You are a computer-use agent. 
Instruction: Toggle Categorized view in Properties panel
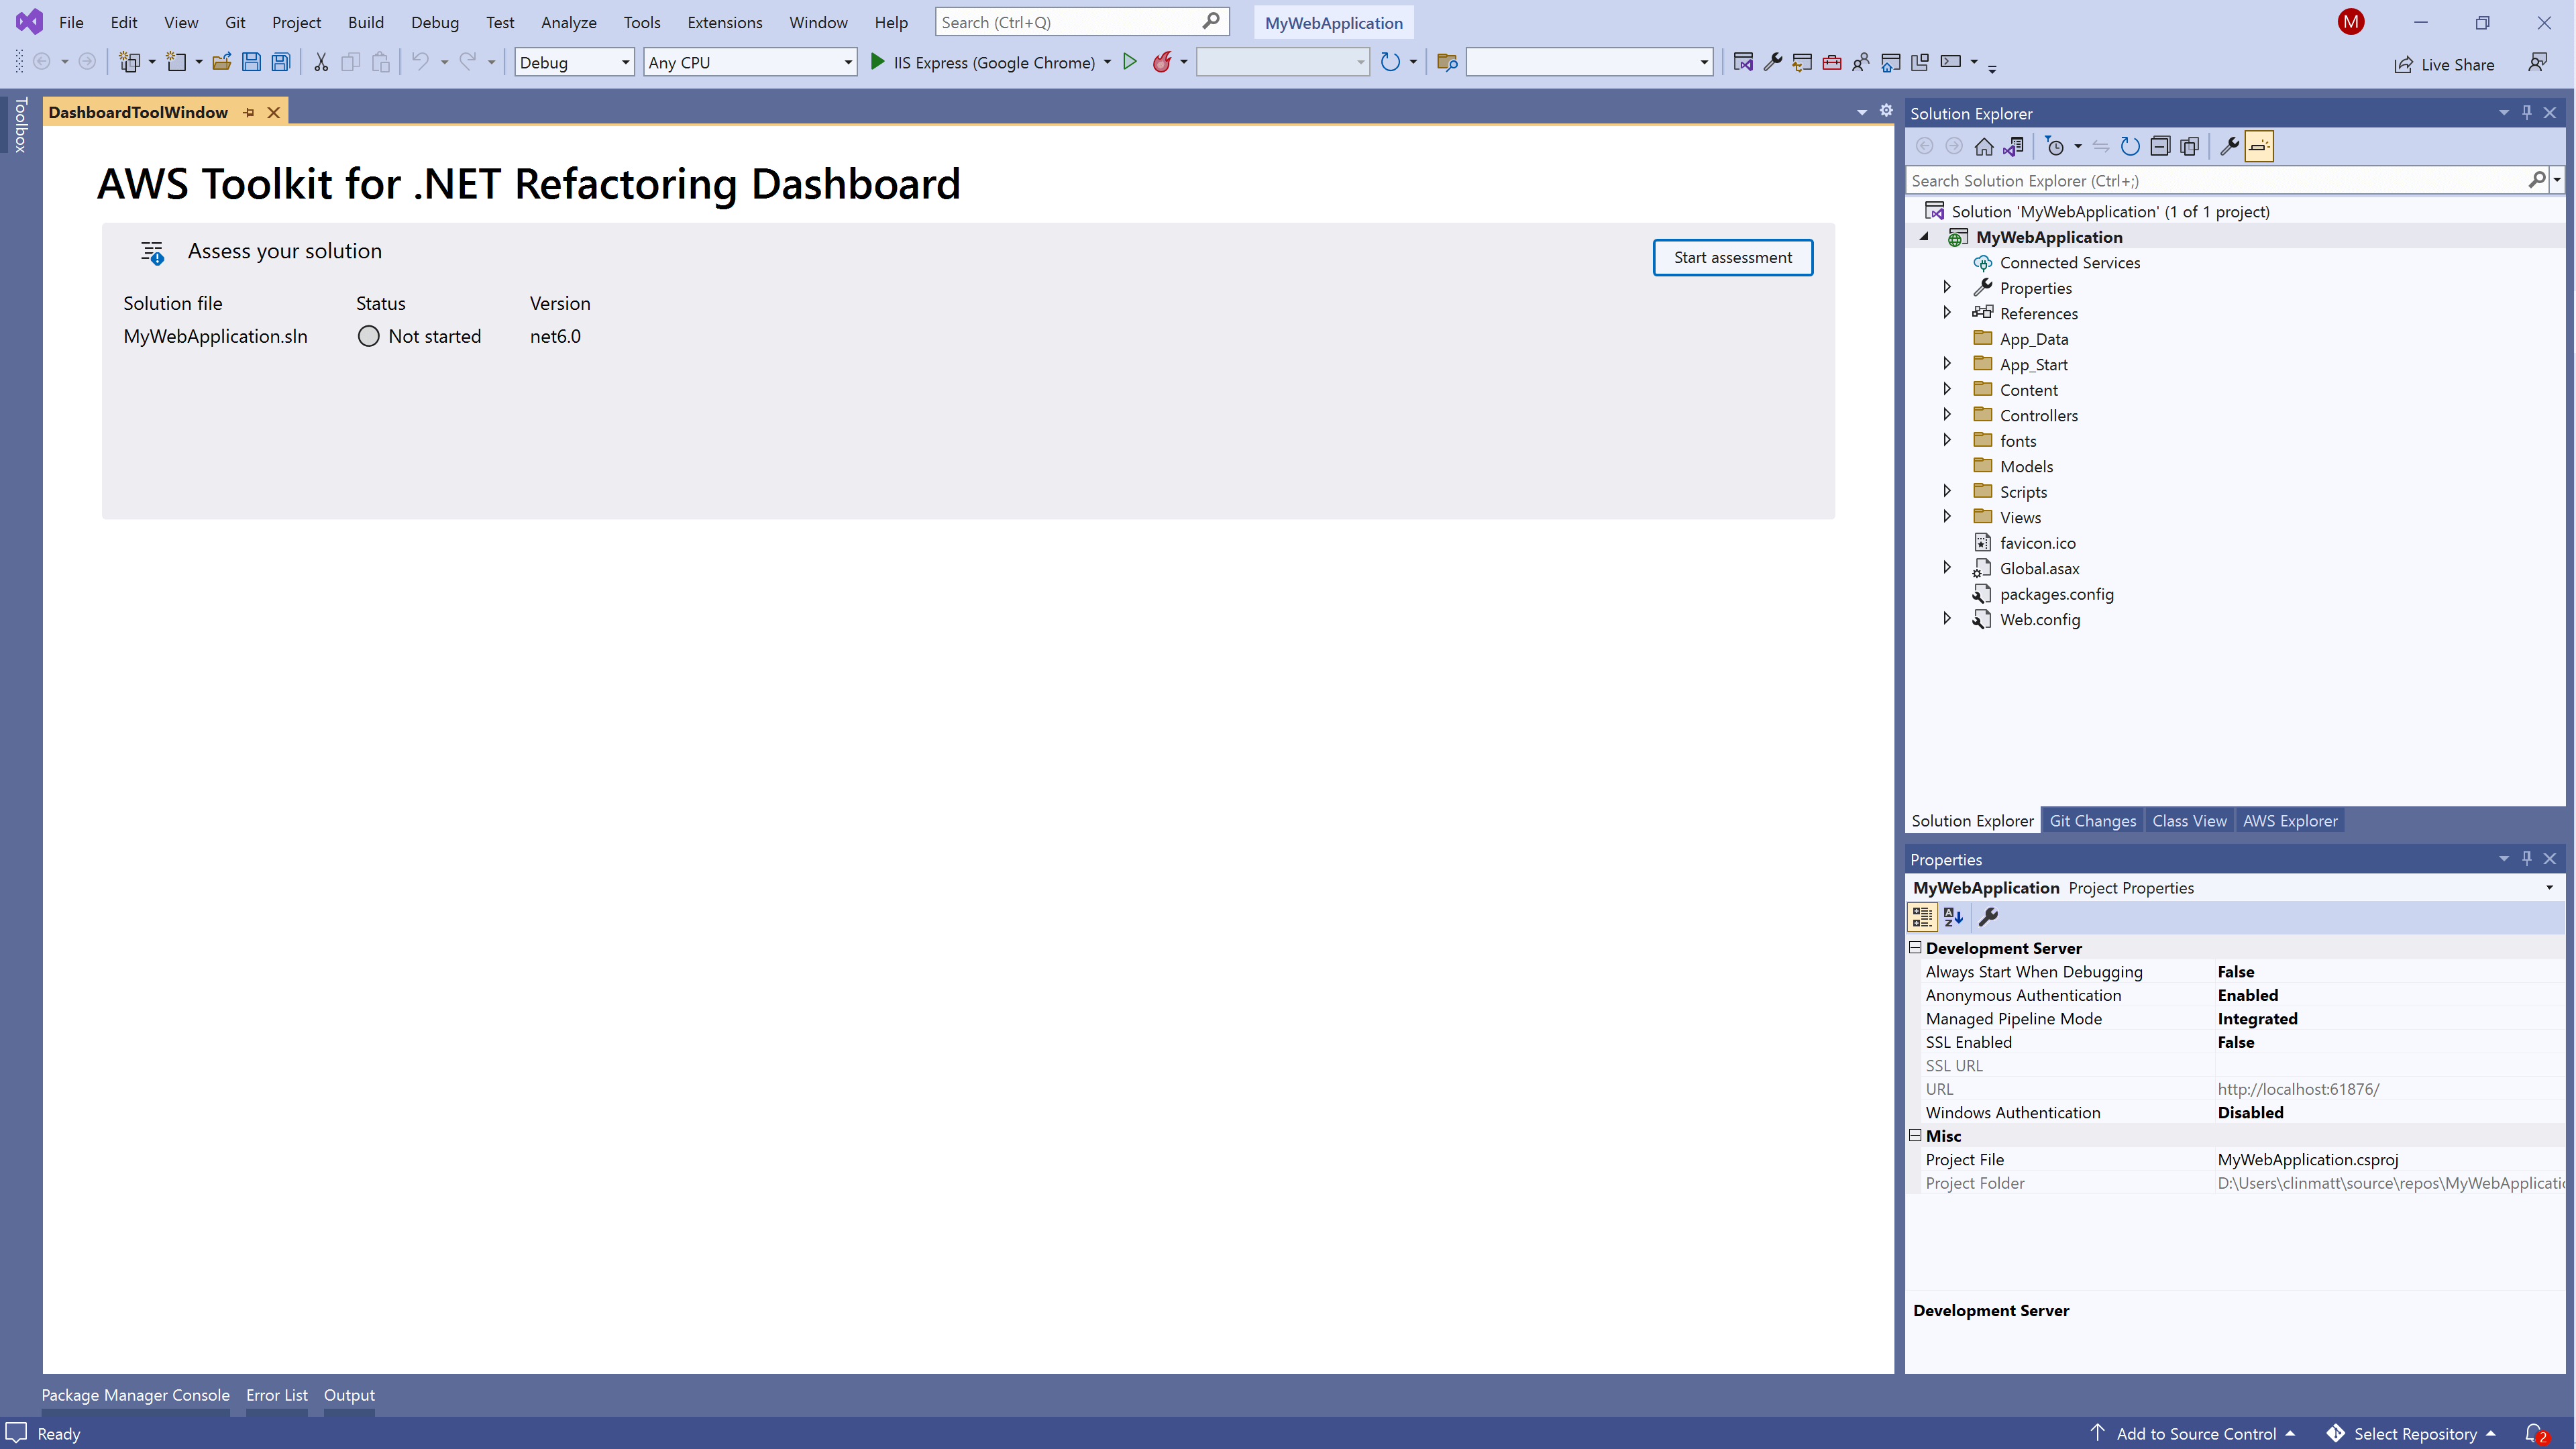coord(1922,917)
